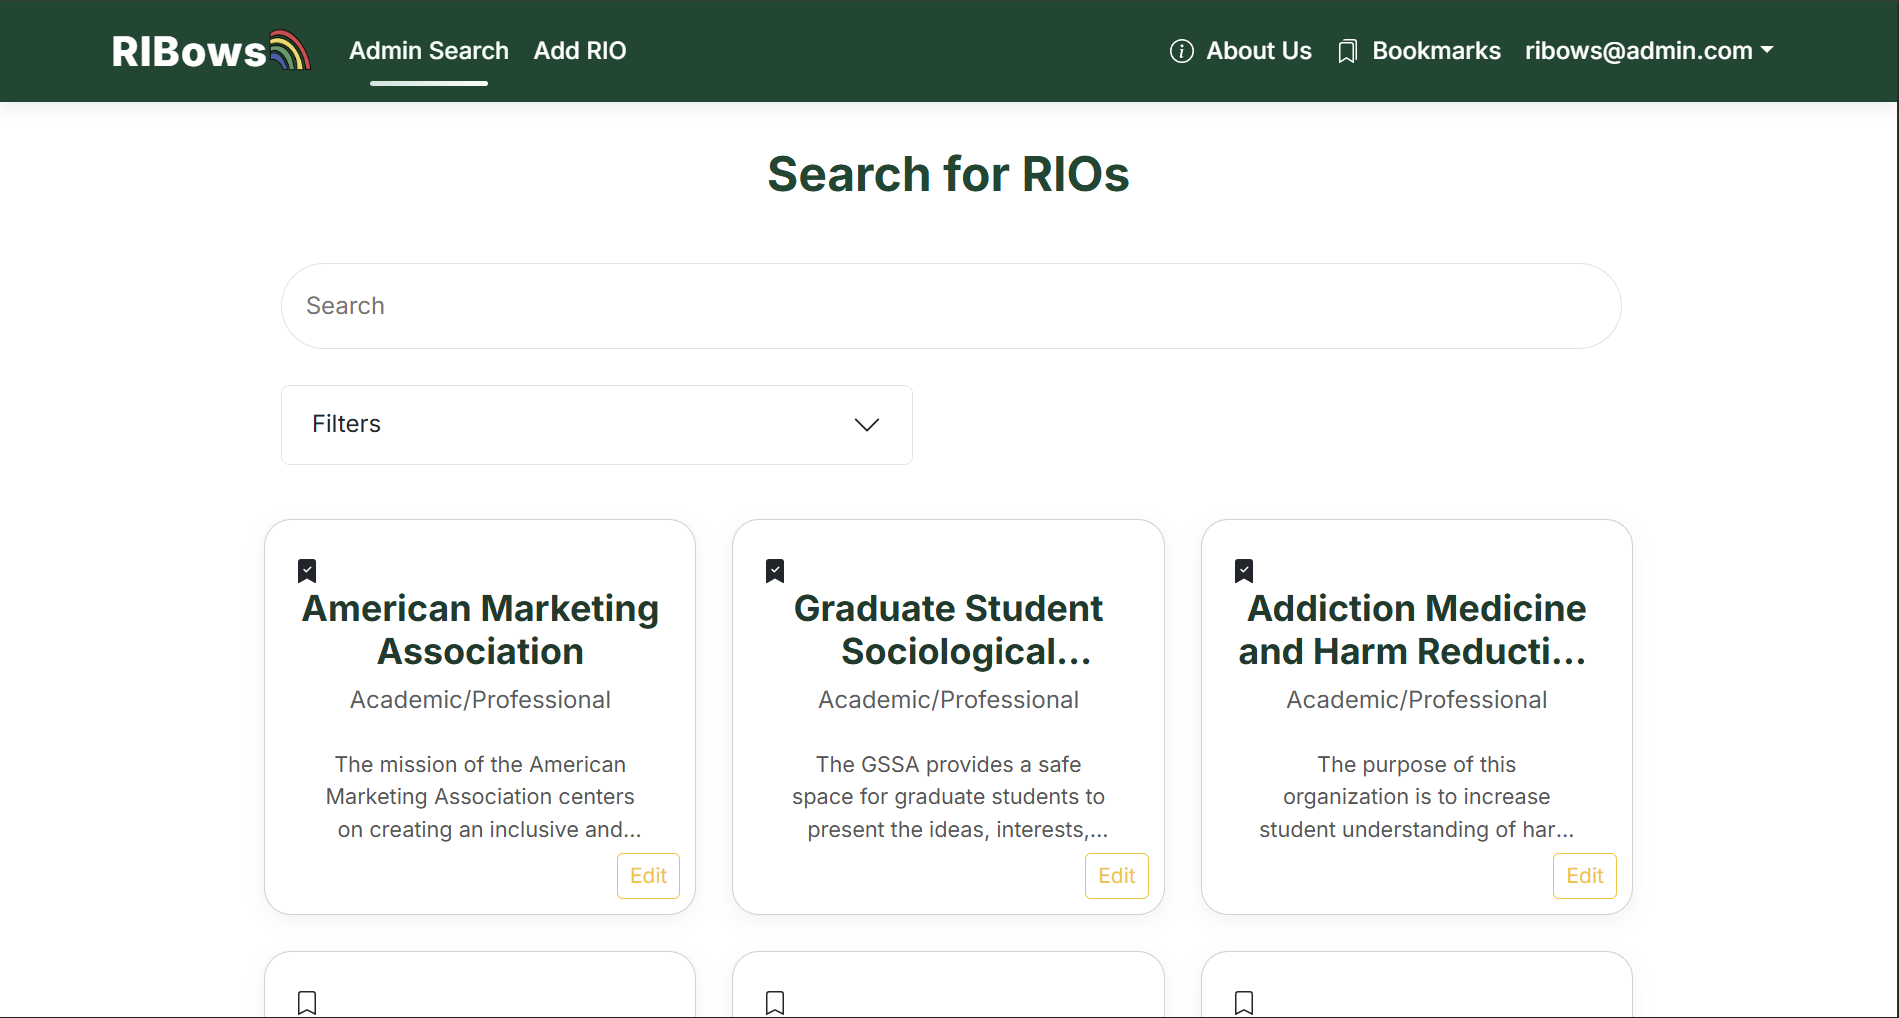Screen dimensions: 1899x1018
Task: Bookmark the middle card in second row
Action: click(775, 1002)
